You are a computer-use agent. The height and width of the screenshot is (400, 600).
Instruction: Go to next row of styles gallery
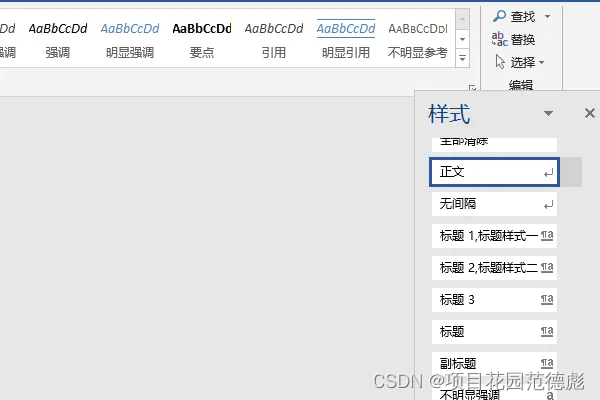(462, 39)
